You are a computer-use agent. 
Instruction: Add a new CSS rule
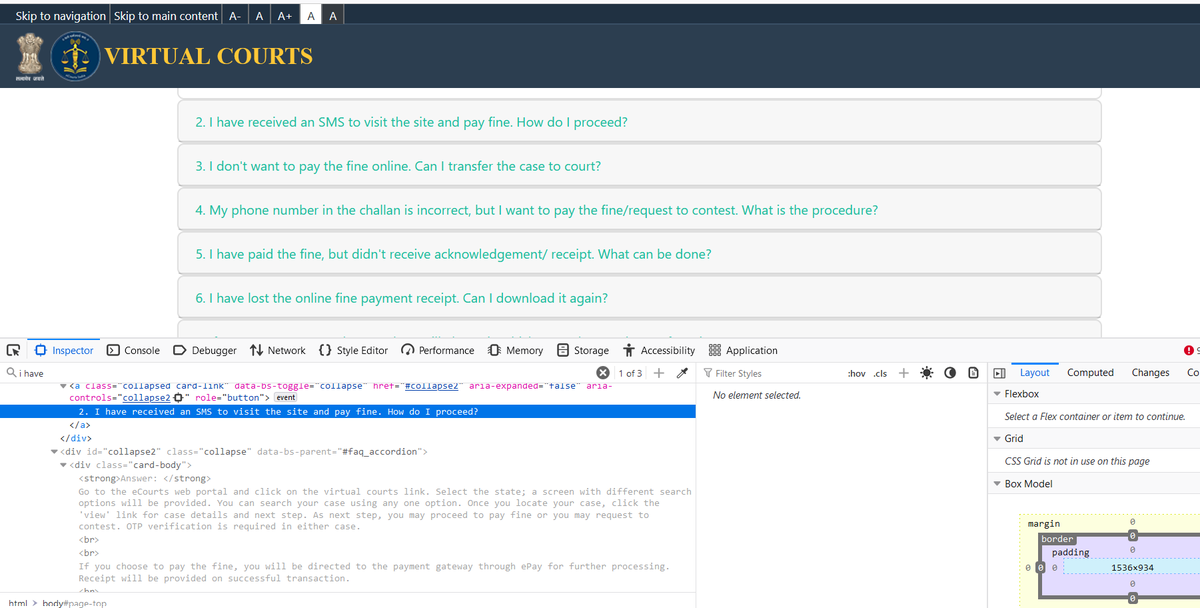tap(903, 373)
